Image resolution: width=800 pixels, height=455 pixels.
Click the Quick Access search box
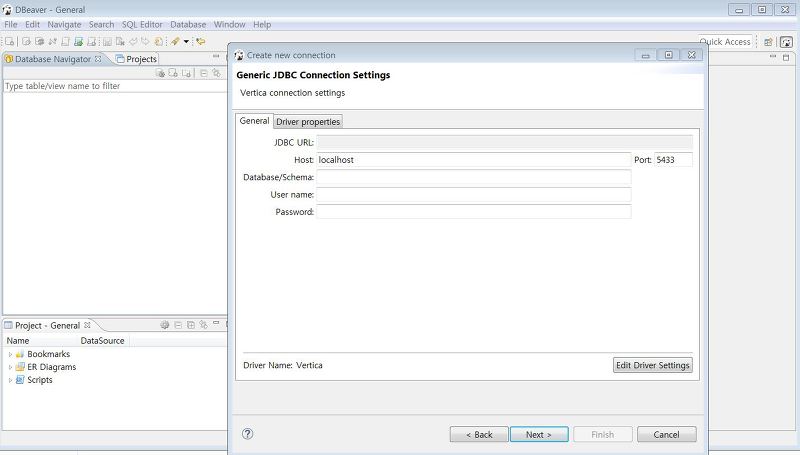(725, 42)
